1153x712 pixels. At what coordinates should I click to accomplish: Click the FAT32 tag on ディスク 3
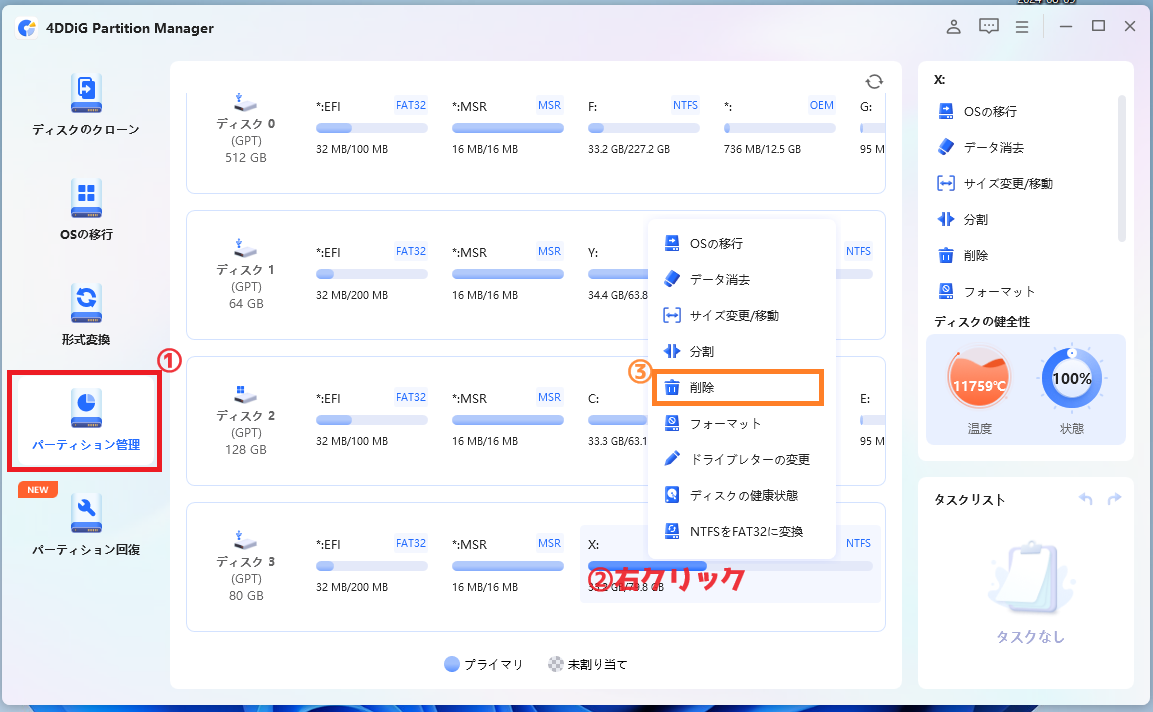(410, 543)
